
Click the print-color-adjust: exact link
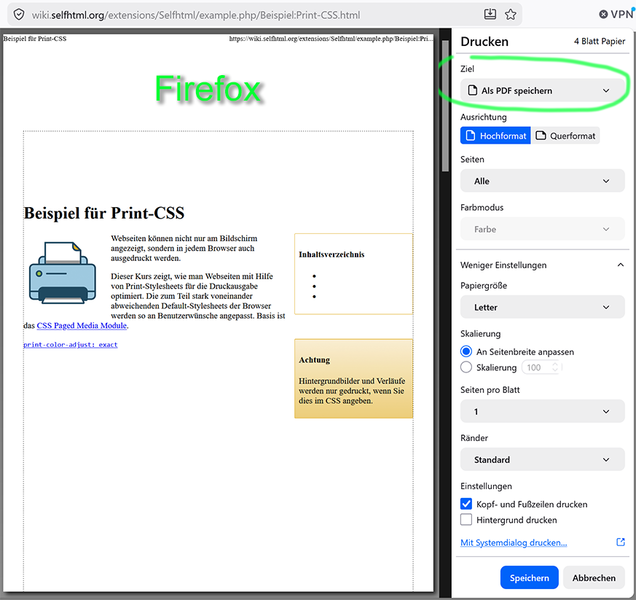(x=71, y=344)
